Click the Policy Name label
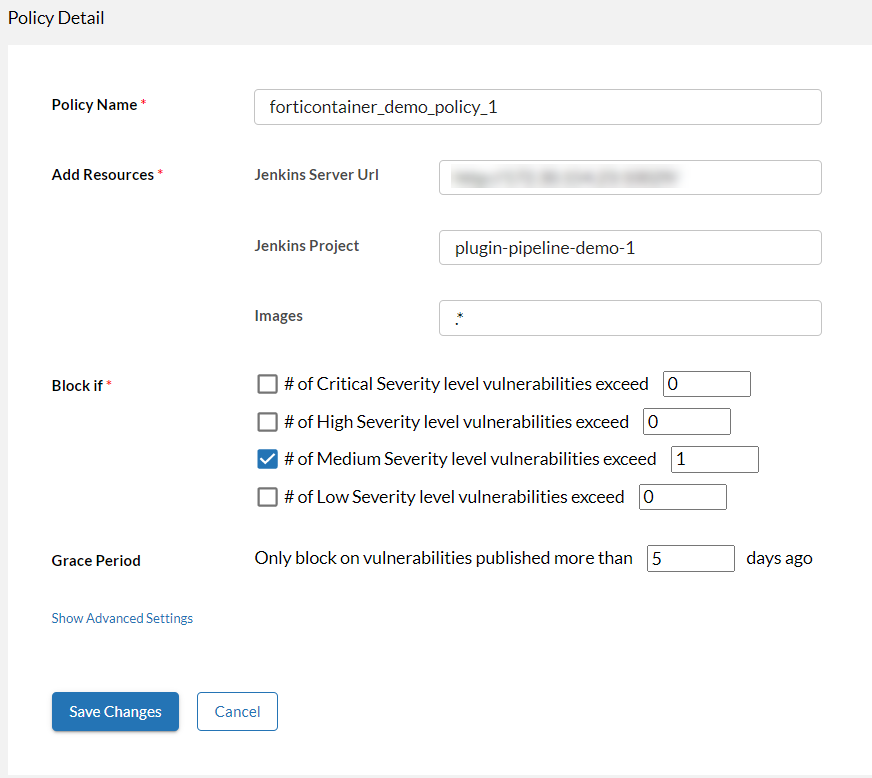Viewport: 872px width, 778px height. tap(94, 105)
